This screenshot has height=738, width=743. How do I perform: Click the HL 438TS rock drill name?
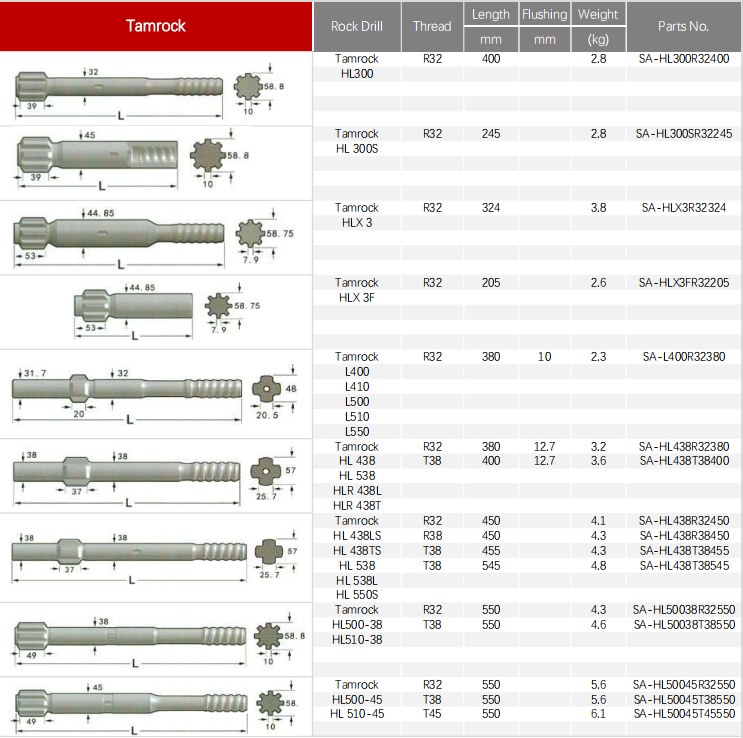pos(357,551)
